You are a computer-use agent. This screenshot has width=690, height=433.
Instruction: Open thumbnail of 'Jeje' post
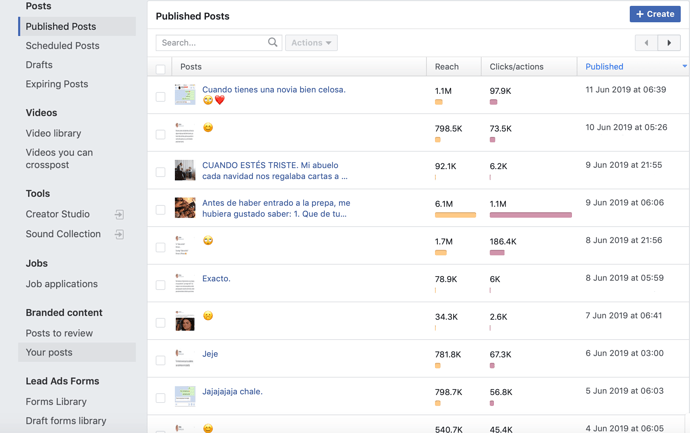point(185,358)
